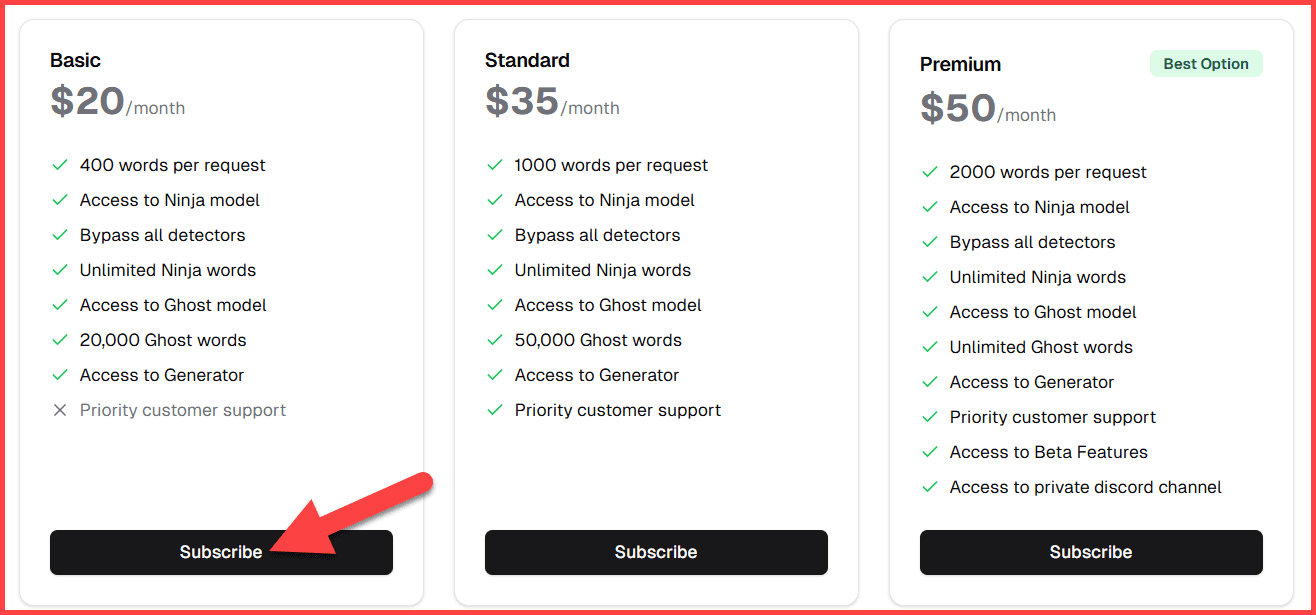Click the checkmark next to Unlimited Ghost words

click(930, 347)
